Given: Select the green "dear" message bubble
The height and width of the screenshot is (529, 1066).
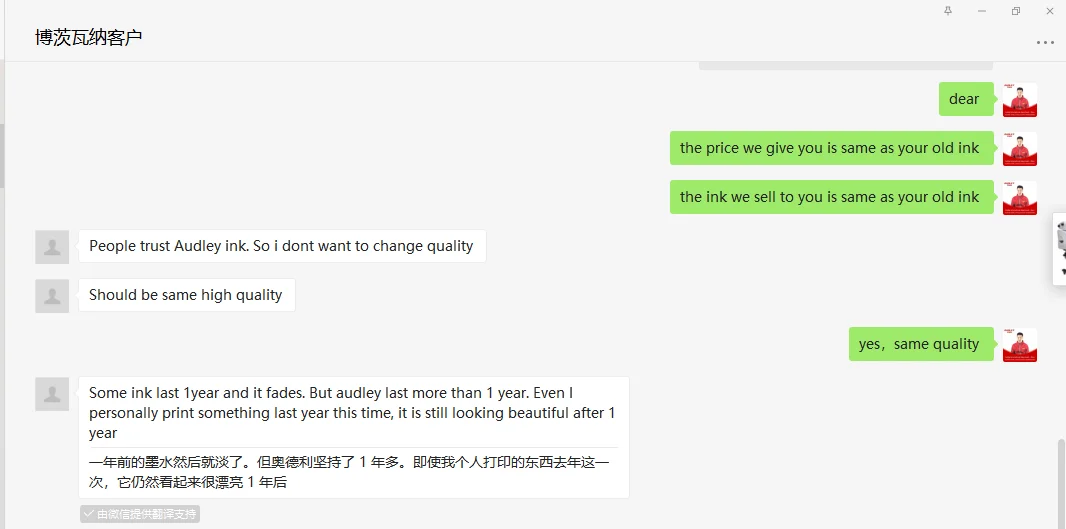Looking at the screenshot, I should [965, 99].
